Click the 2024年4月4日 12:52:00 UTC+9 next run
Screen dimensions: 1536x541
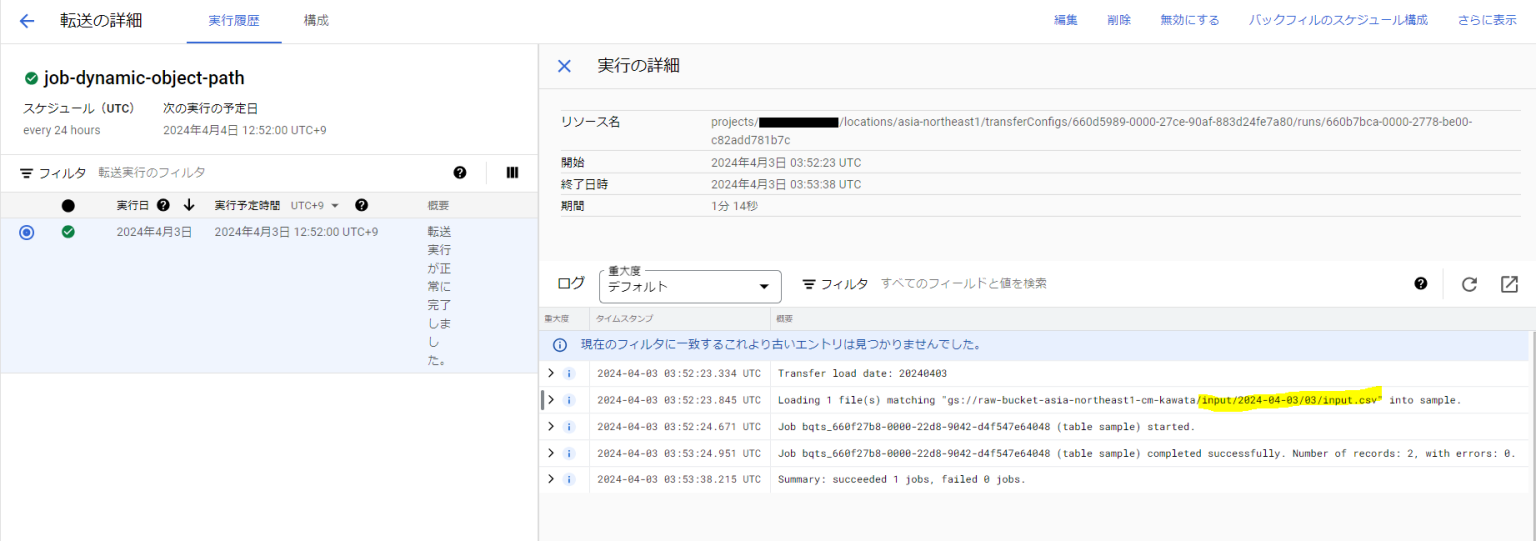[x=245, y=130]
